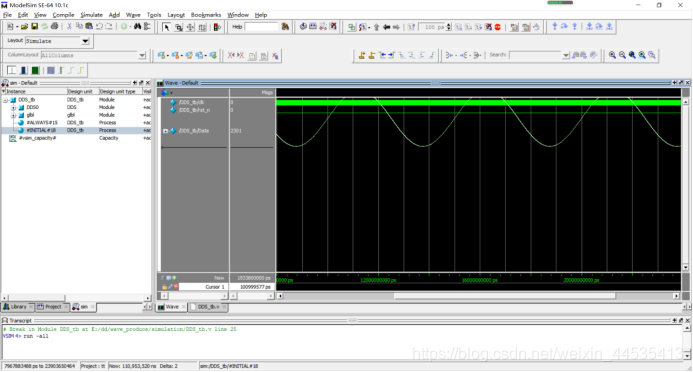The height and width of the screenshot is (372, 693).
Task: Switch to the DDS_tb.v editor tab
Action: (x=208, y=307)
